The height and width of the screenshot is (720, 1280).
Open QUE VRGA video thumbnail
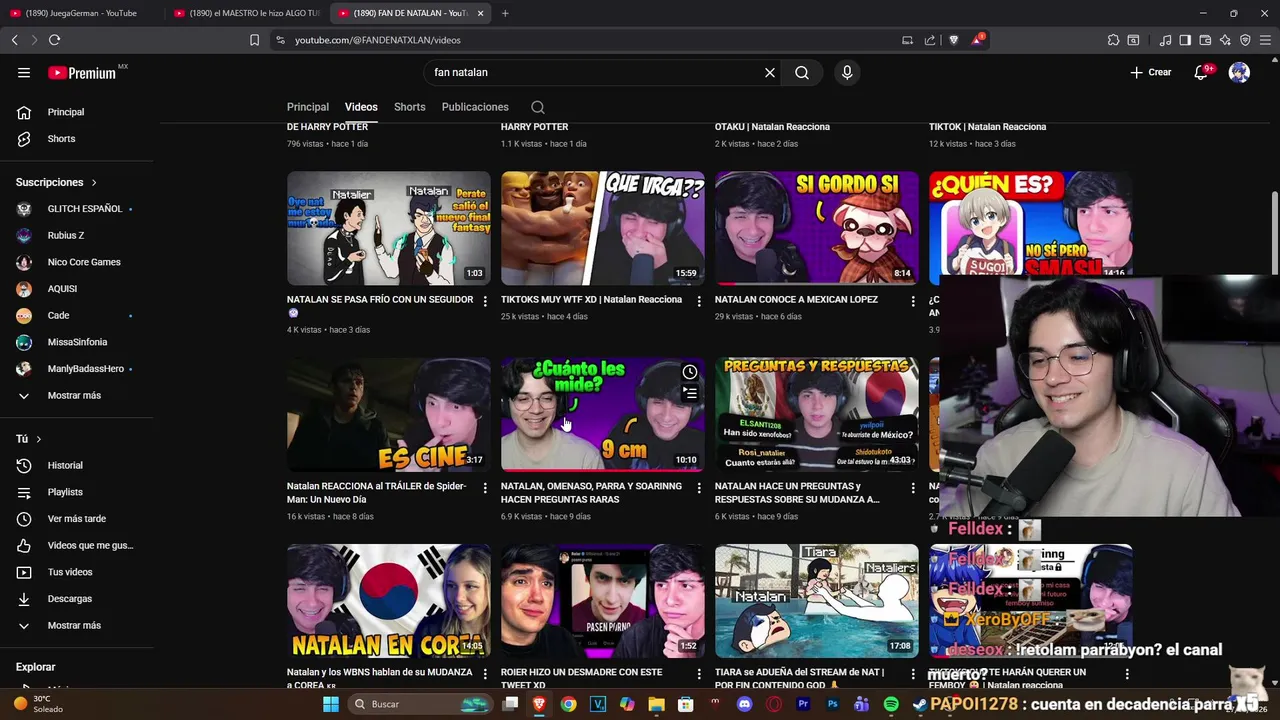click(x=603, y=228)
